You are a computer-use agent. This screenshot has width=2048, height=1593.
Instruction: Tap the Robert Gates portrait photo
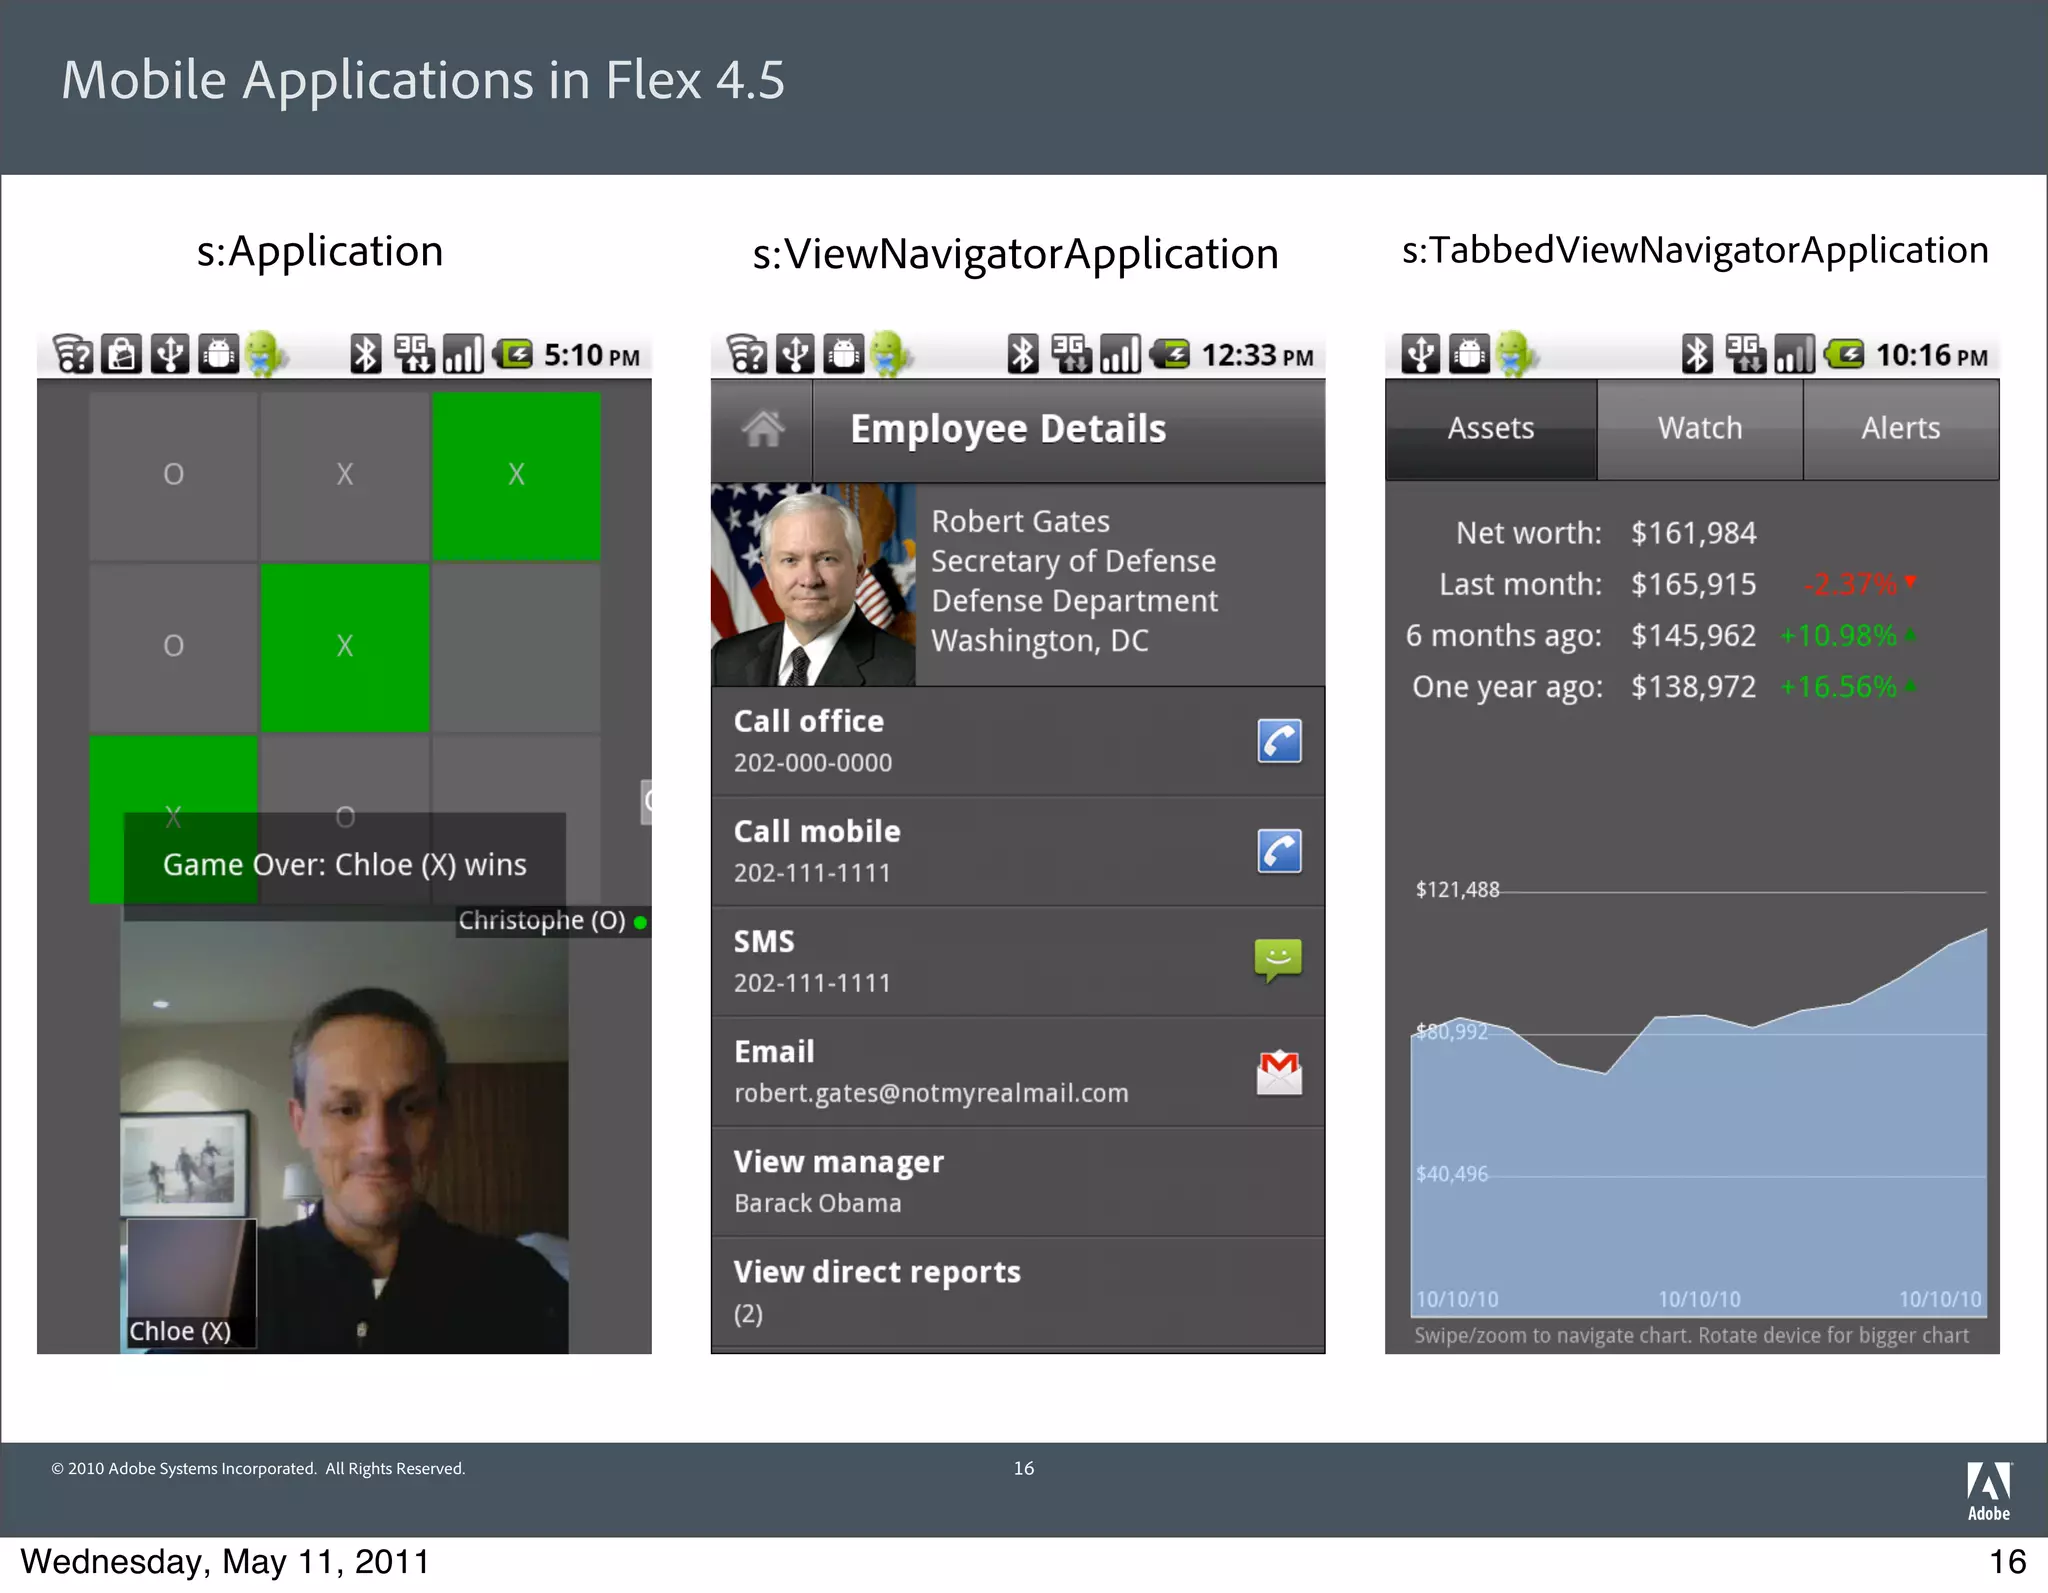tap(814, 584)
